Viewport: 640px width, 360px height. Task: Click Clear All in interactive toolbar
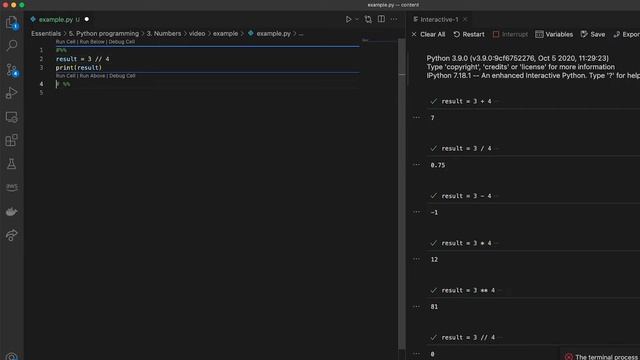point(428,34)
